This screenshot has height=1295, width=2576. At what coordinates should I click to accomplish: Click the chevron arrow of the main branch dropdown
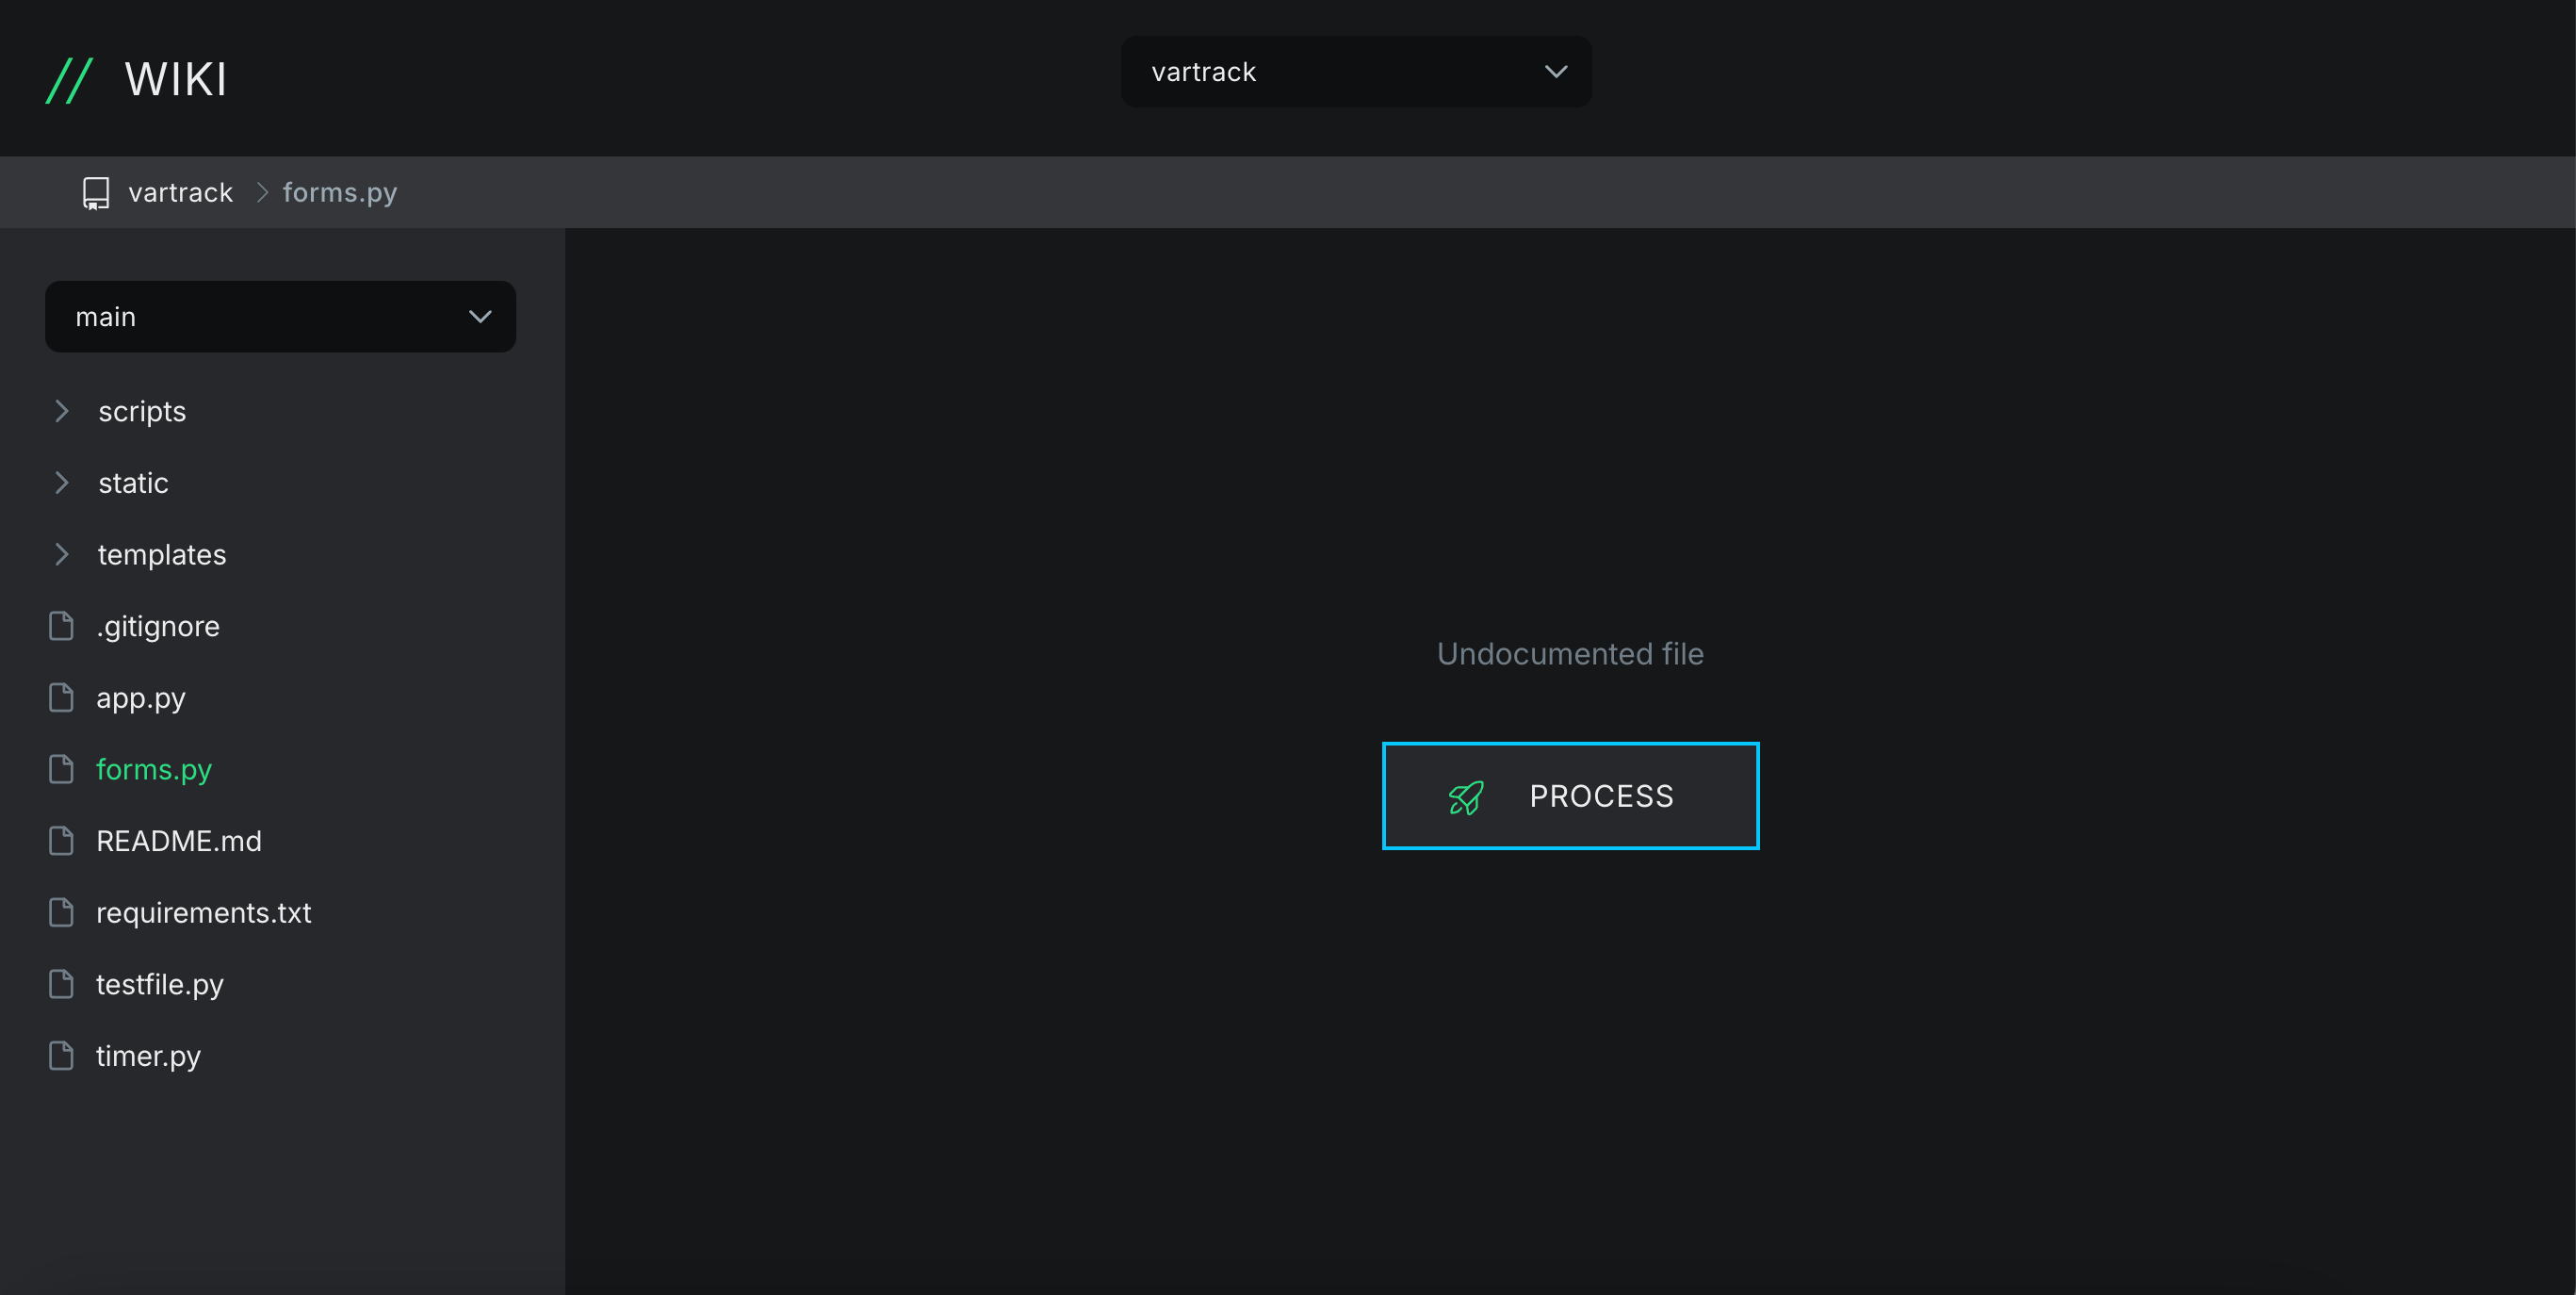pos(480,317)
